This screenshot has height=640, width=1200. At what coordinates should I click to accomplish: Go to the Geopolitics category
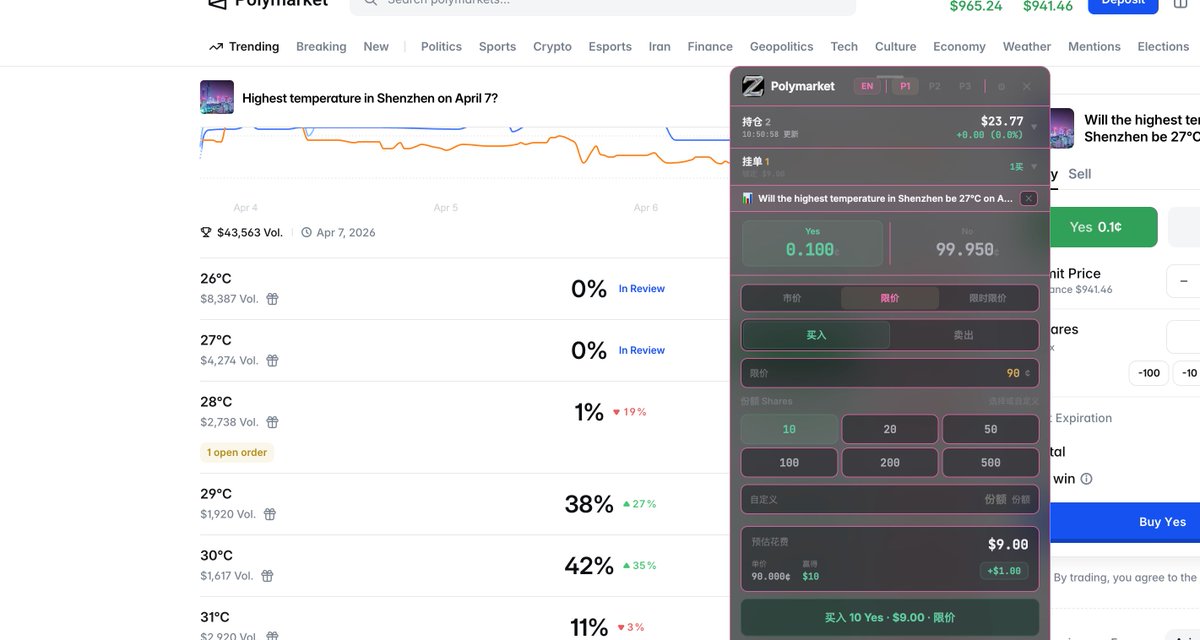[782, 47]
